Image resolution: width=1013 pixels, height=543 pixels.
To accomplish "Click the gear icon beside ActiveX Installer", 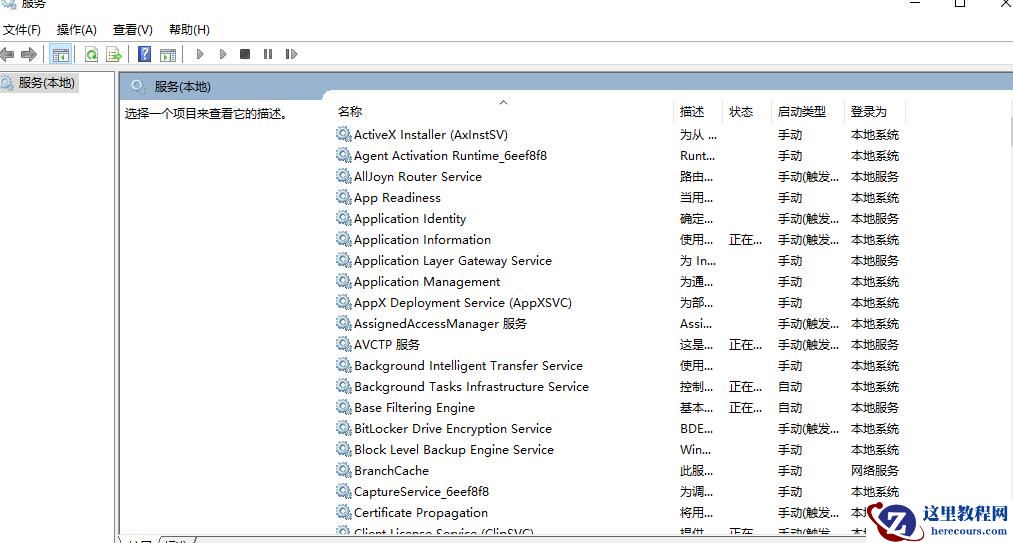I will 344,134.
